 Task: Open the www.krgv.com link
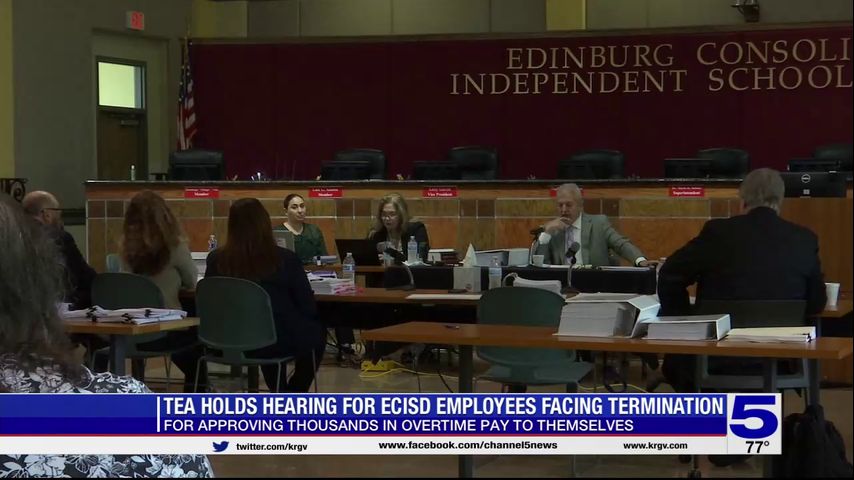[654, 446]
